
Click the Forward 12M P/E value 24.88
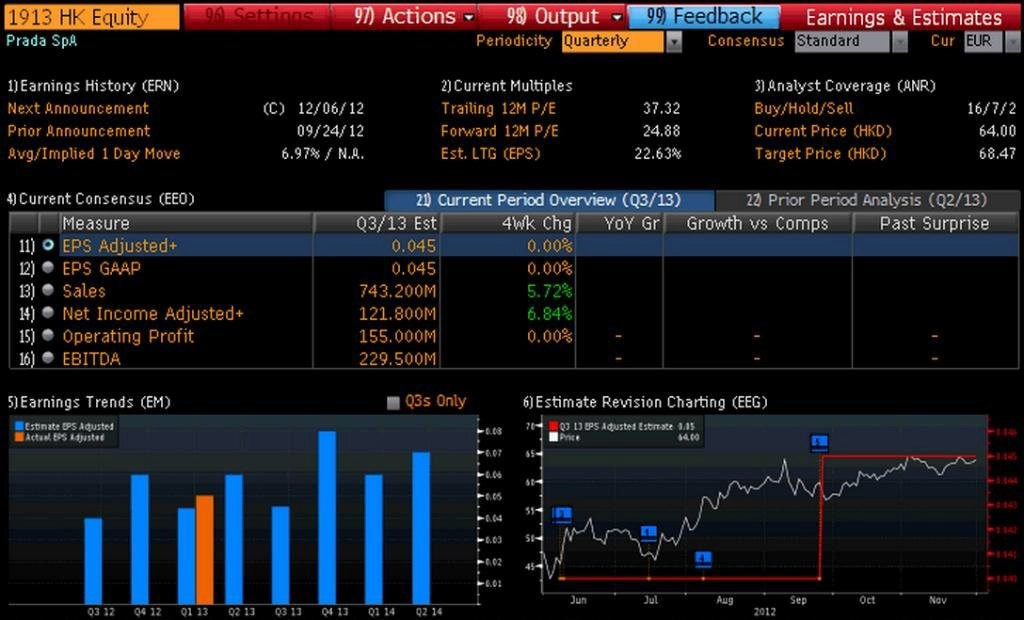pyautogui.click(x=662, y=131)
